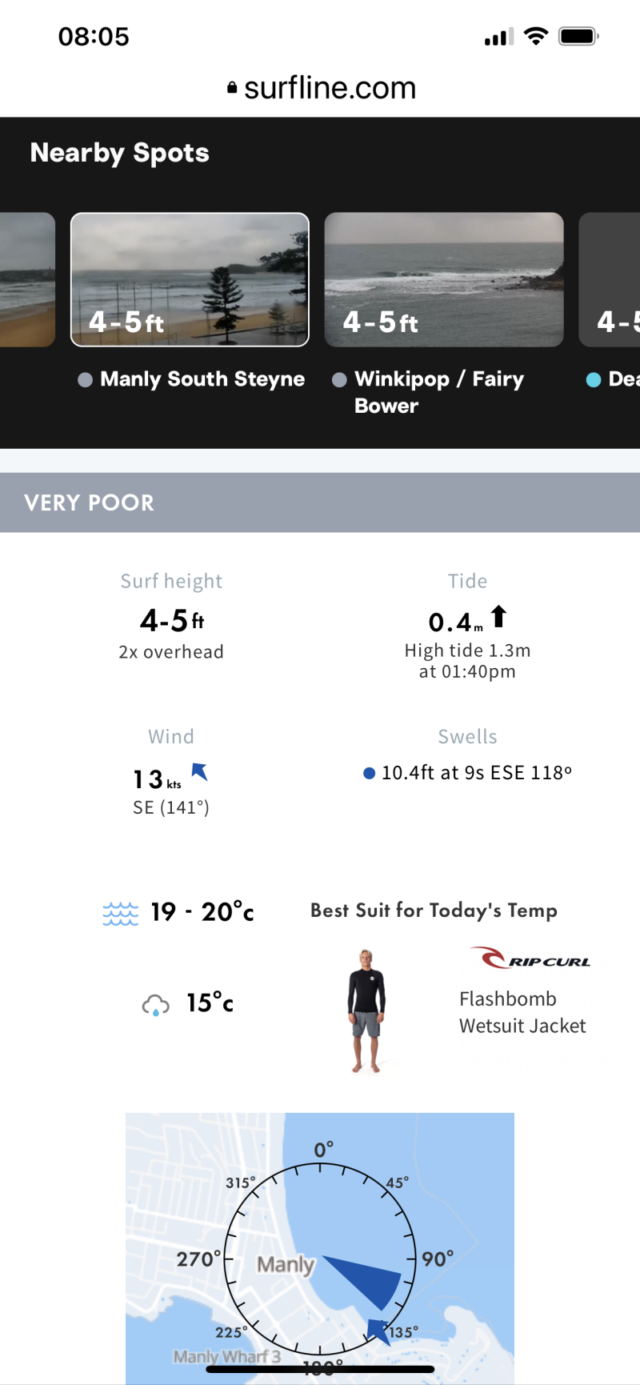
Task: Open the Winkipop / Fairy Bower cam thumbnail
Action: 444,280
